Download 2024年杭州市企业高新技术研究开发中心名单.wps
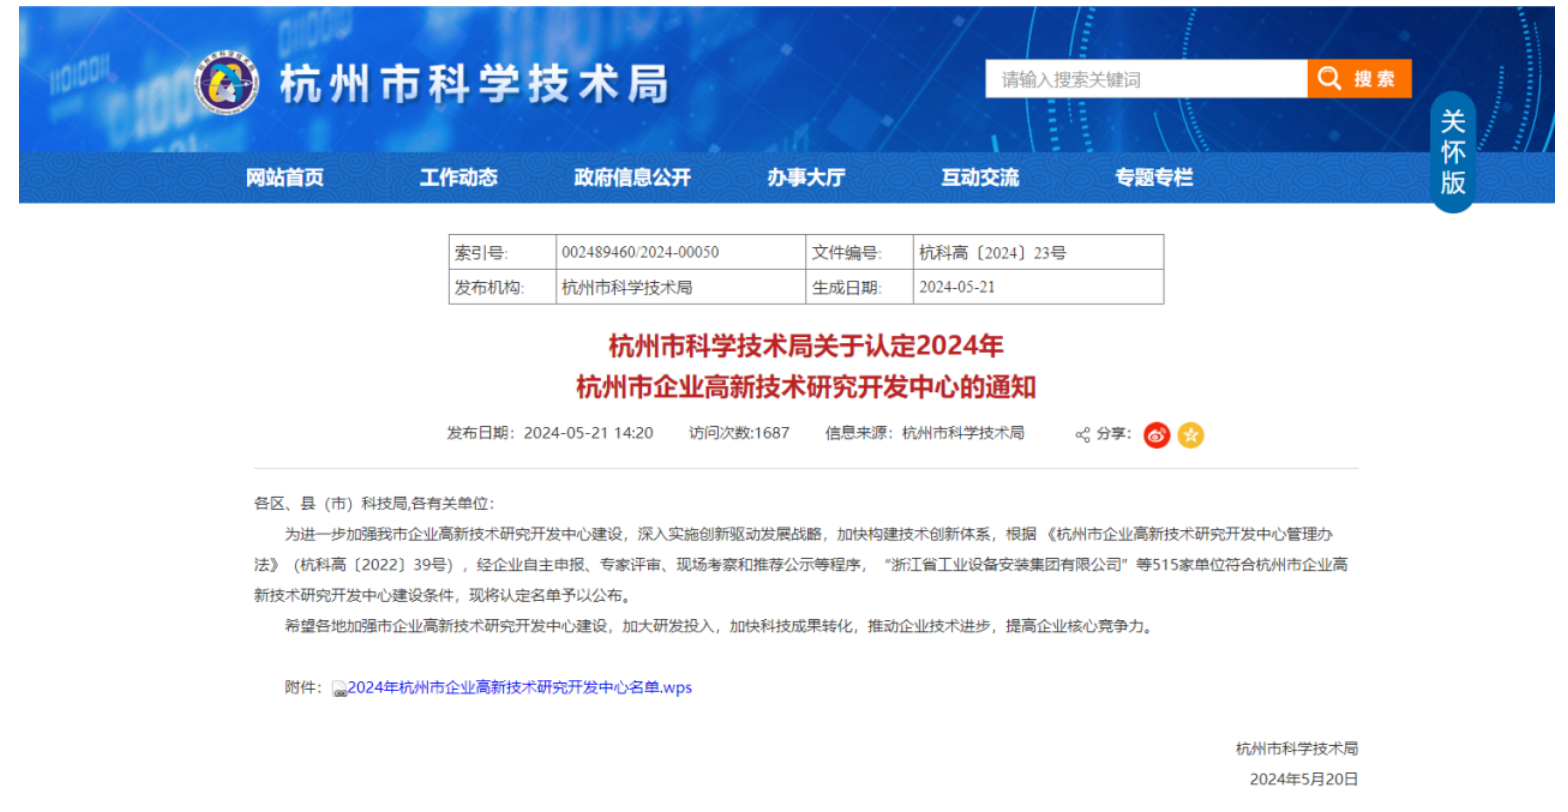Screen dimensions: 1568x812 [x=520, y=688]
